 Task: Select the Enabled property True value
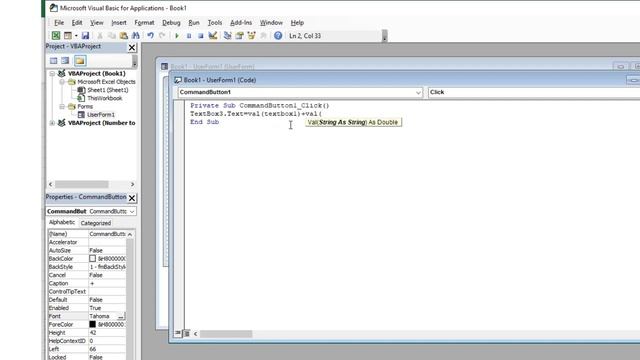point(107,308)
